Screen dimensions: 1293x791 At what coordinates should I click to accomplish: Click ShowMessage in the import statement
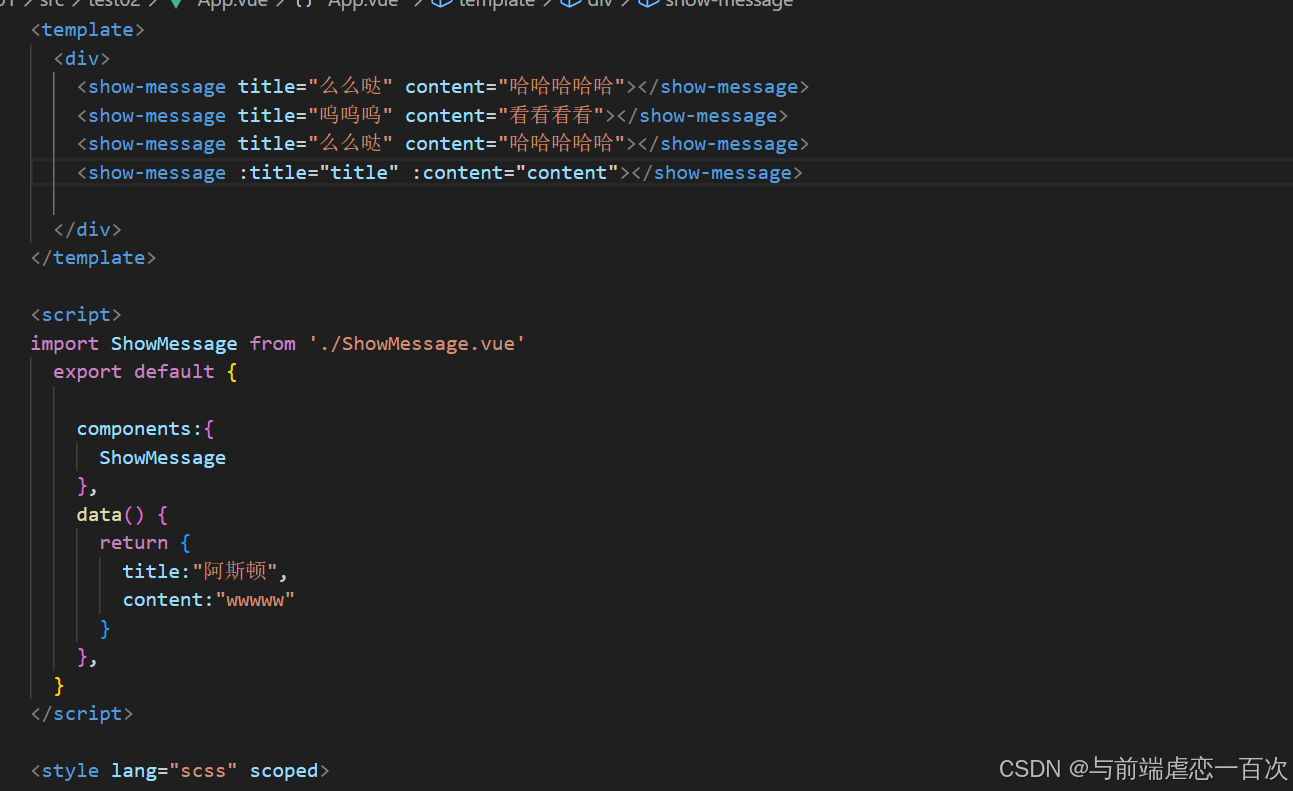click(x=174, y=344)
